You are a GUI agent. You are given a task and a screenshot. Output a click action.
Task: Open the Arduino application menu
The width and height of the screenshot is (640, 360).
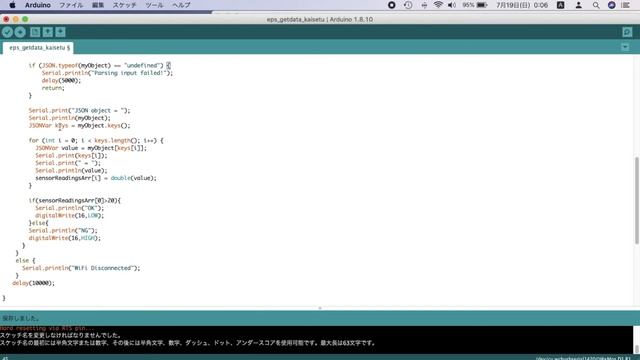(x=38, y=5)
